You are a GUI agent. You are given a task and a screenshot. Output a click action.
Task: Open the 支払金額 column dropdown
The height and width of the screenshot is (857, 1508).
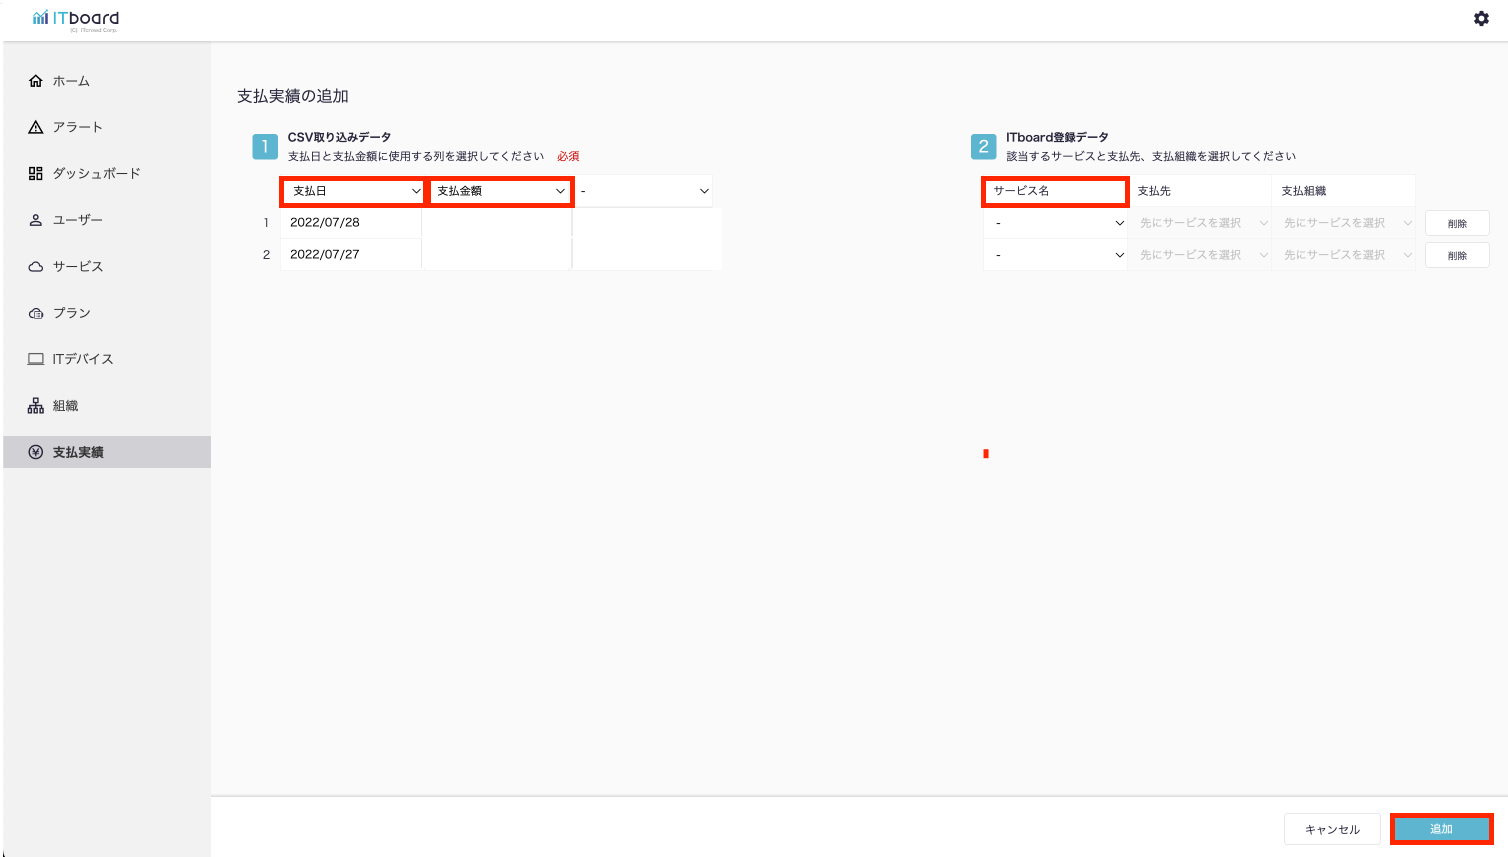500,191
